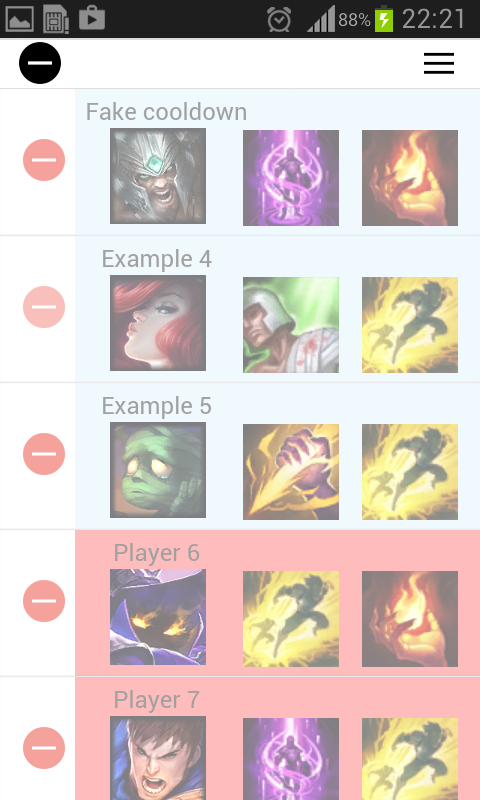Start Teleport spell cooldown for Fake cooldown
This screenshot has width=480, height=800.
pos(291,178)
